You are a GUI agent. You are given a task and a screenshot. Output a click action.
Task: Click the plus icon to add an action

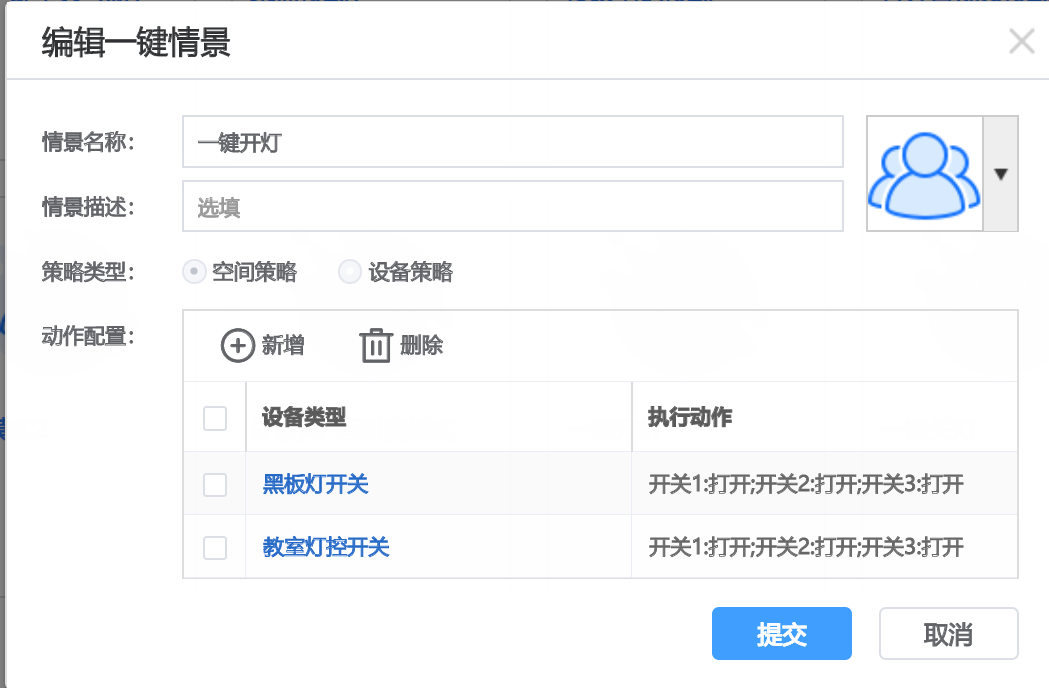pyautogui.click(x=238, y=346)
